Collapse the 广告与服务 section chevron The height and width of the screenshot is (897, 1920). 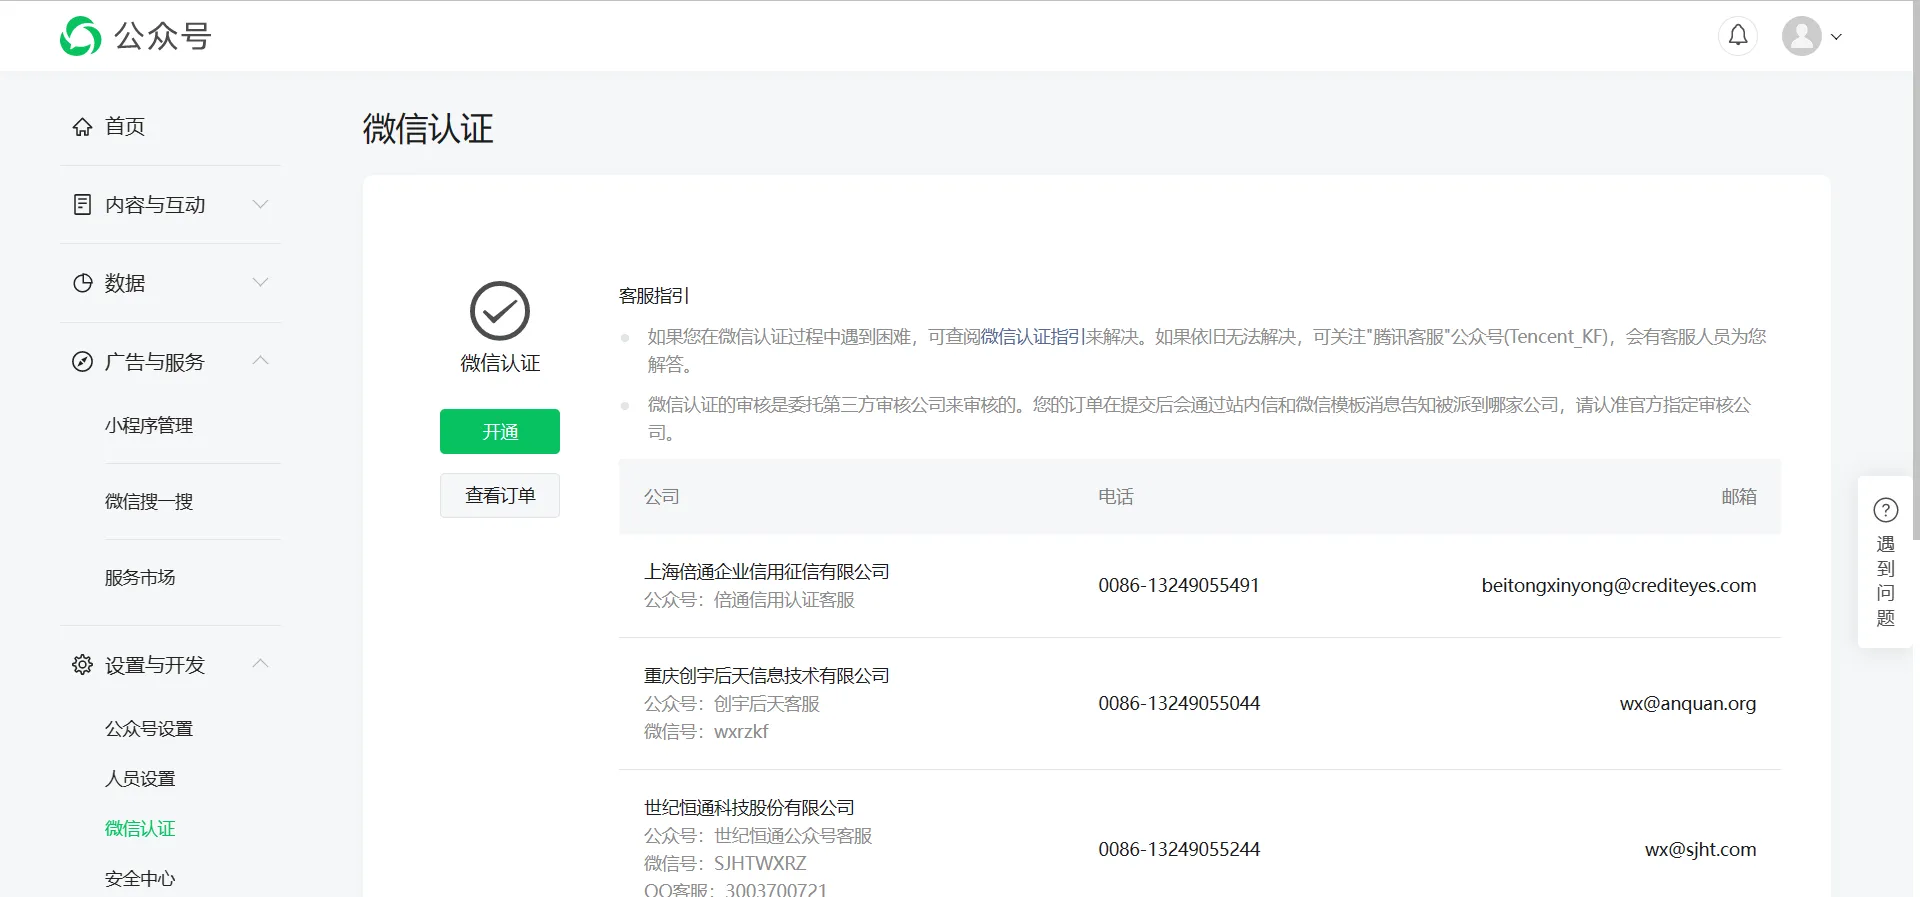click(261, 361)
